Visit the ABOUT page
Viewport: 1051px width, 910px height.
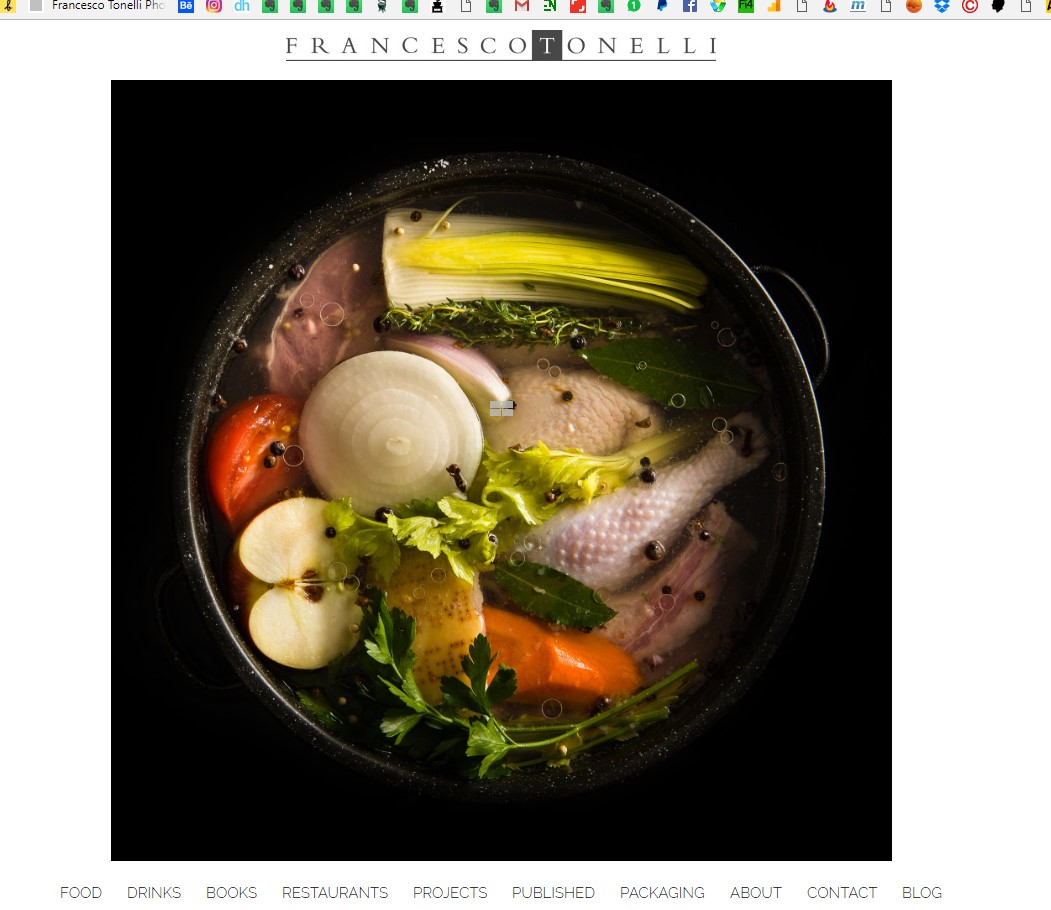756,893
